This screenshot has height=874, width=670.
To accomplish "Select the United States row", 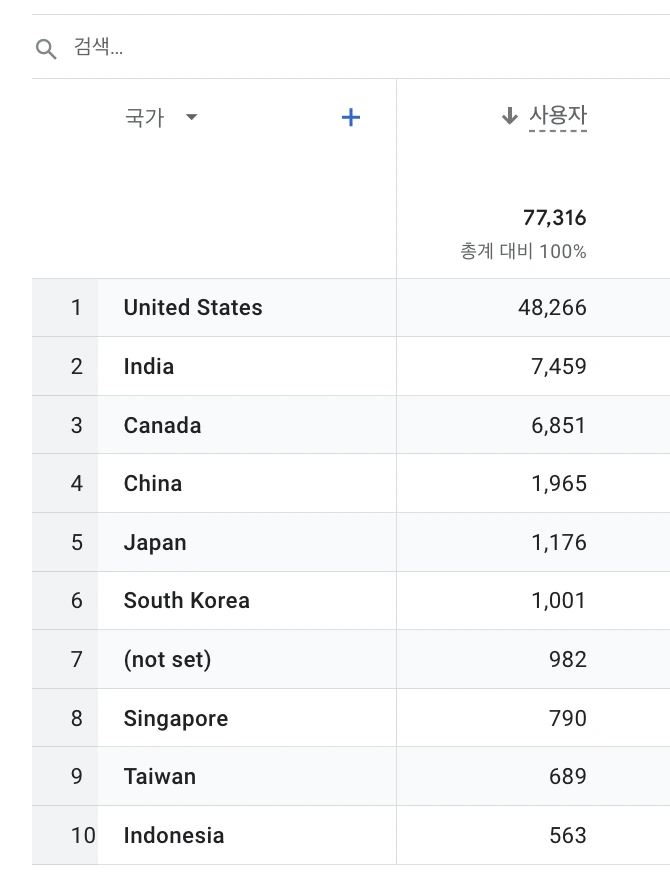I will 193,308.
